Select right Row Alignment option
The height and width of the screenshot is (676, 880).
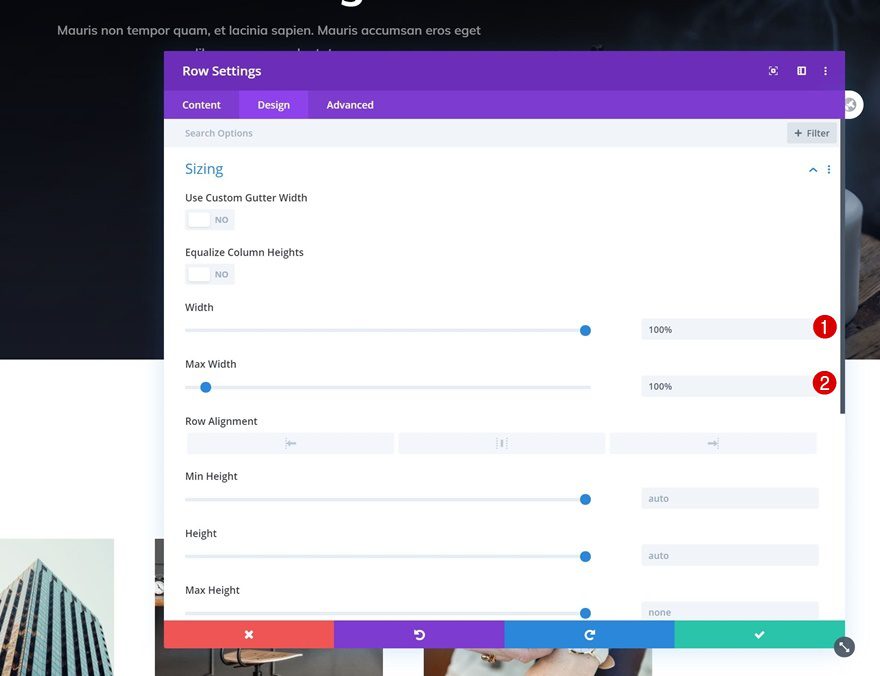pyautogui.click(x=713, y=443)
